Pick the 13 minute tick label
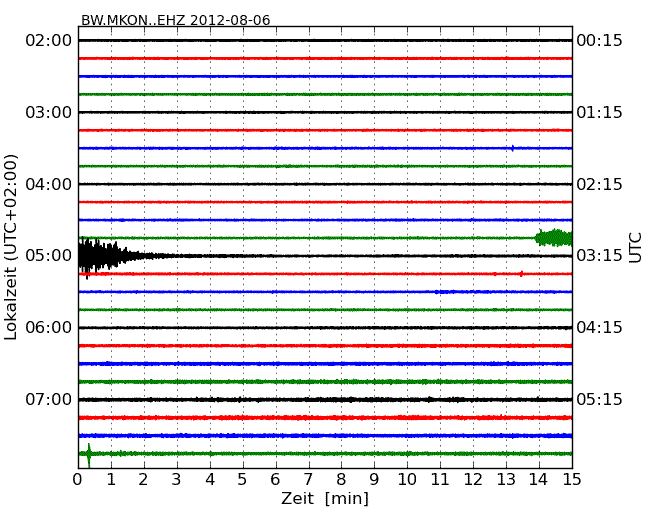The width and height of the screenshot is (650, 520). 506,480
